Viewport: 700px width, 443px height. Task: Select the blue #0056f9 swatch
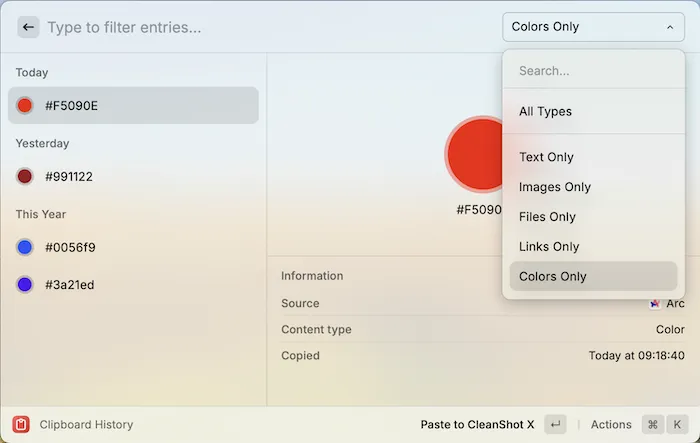tap(25, 247)
